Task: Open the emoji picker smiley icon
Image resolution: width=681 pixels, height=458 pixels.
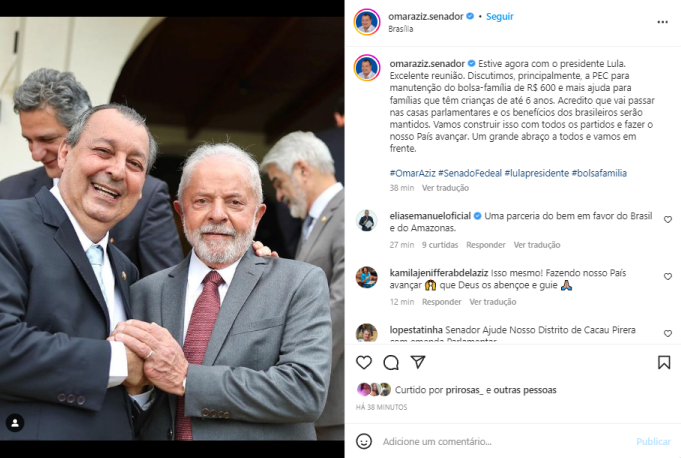Action: (x=364, y=441)
